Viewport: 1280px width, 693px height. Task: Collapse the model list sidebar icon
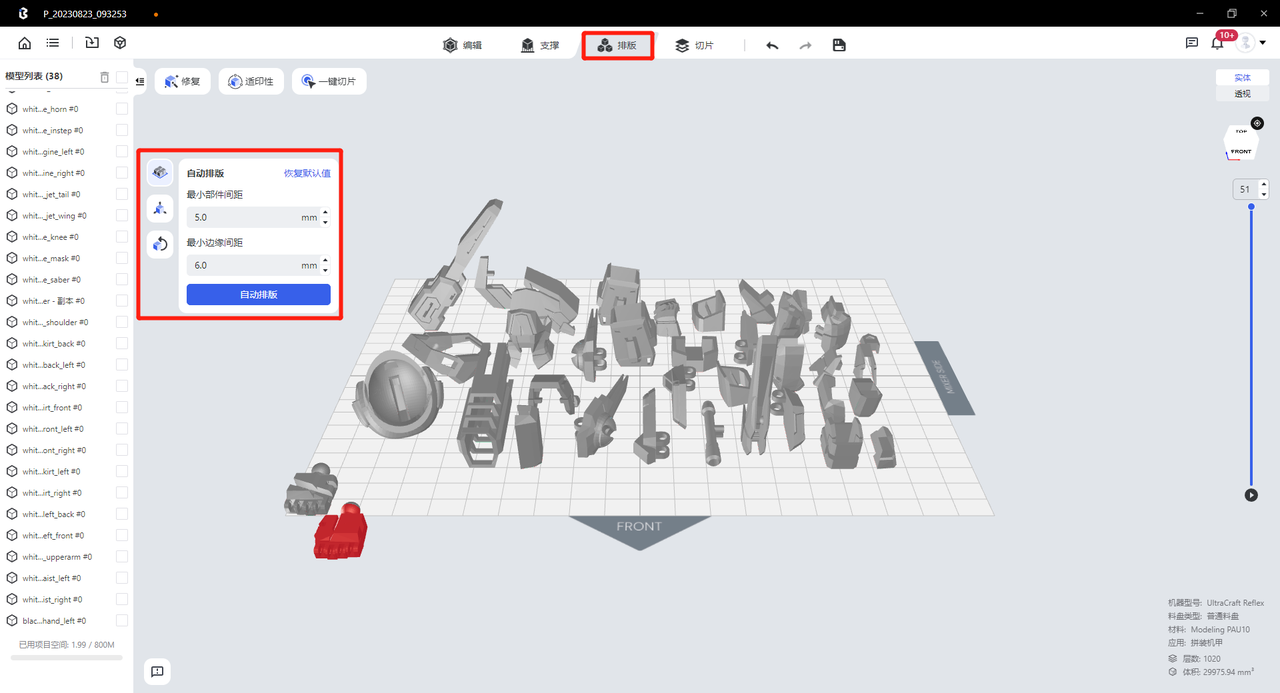coord(140,81)
